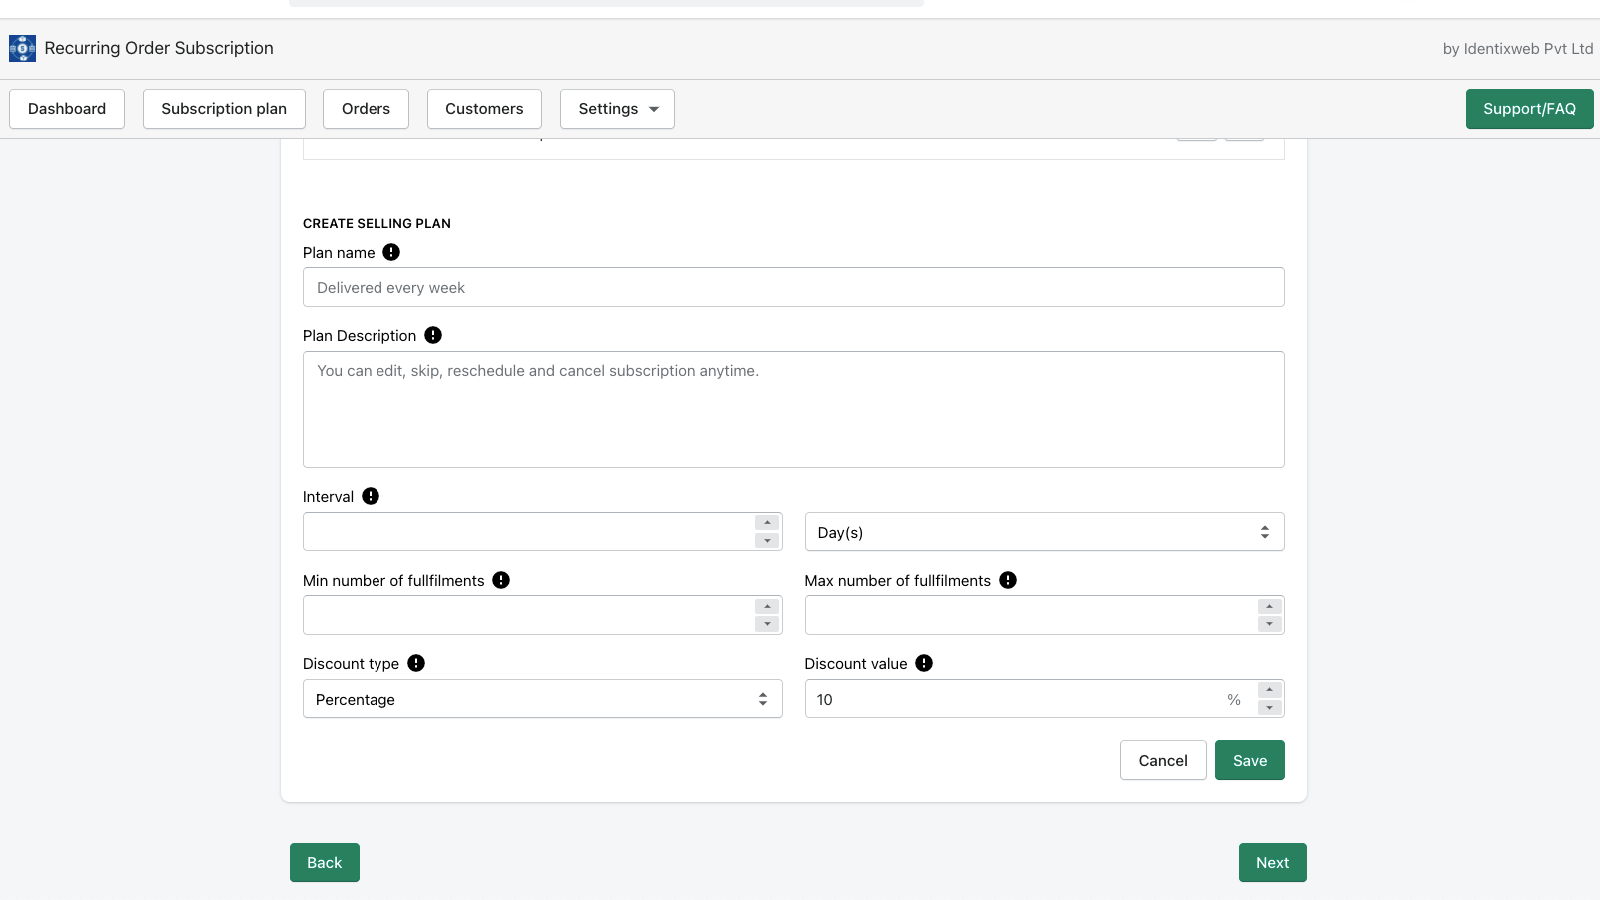The image size is (1600, 900).
Task: Open the Support/FAQ page
Action: pos(1529,109)
